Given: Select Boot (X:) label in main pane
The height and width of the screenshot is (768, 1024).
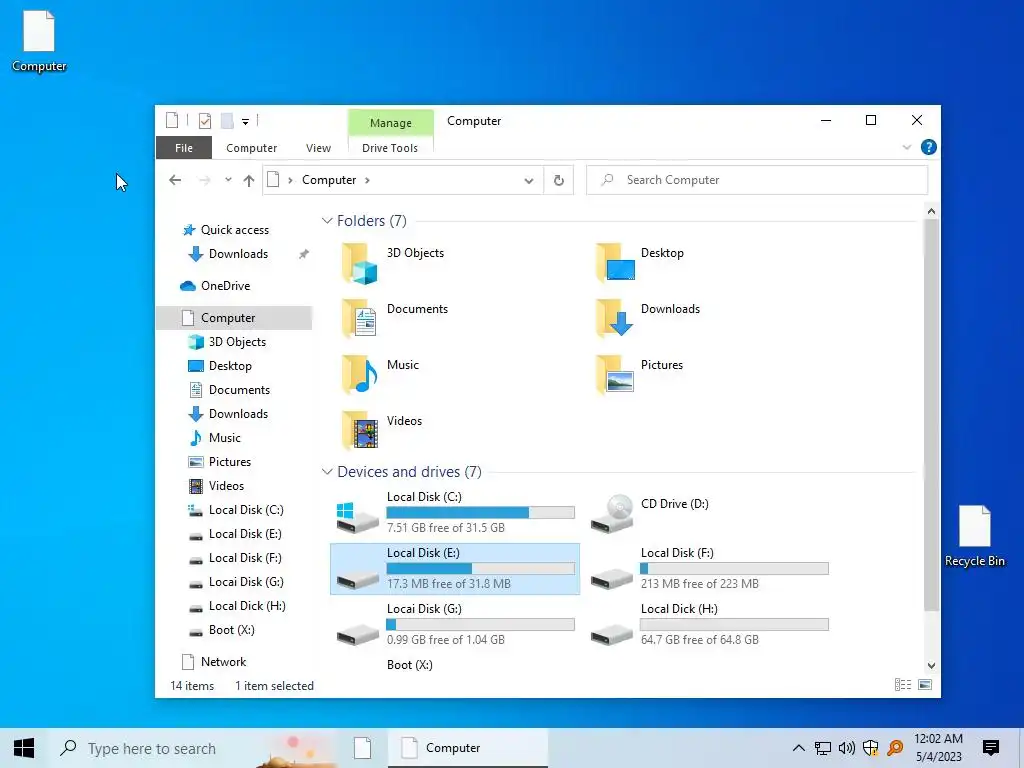Looking at the screenshot, I should tap(409, 665).
